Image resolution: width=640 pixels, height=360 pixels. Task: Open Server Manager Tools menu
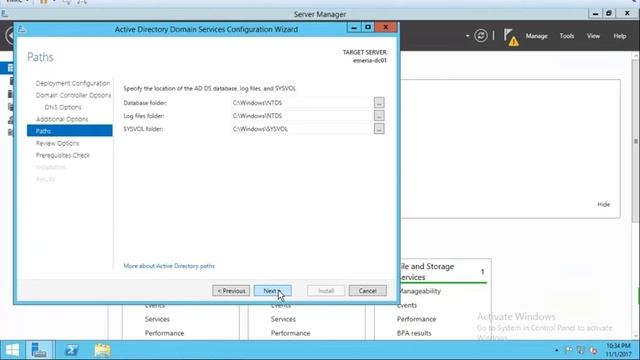[567, 36]
